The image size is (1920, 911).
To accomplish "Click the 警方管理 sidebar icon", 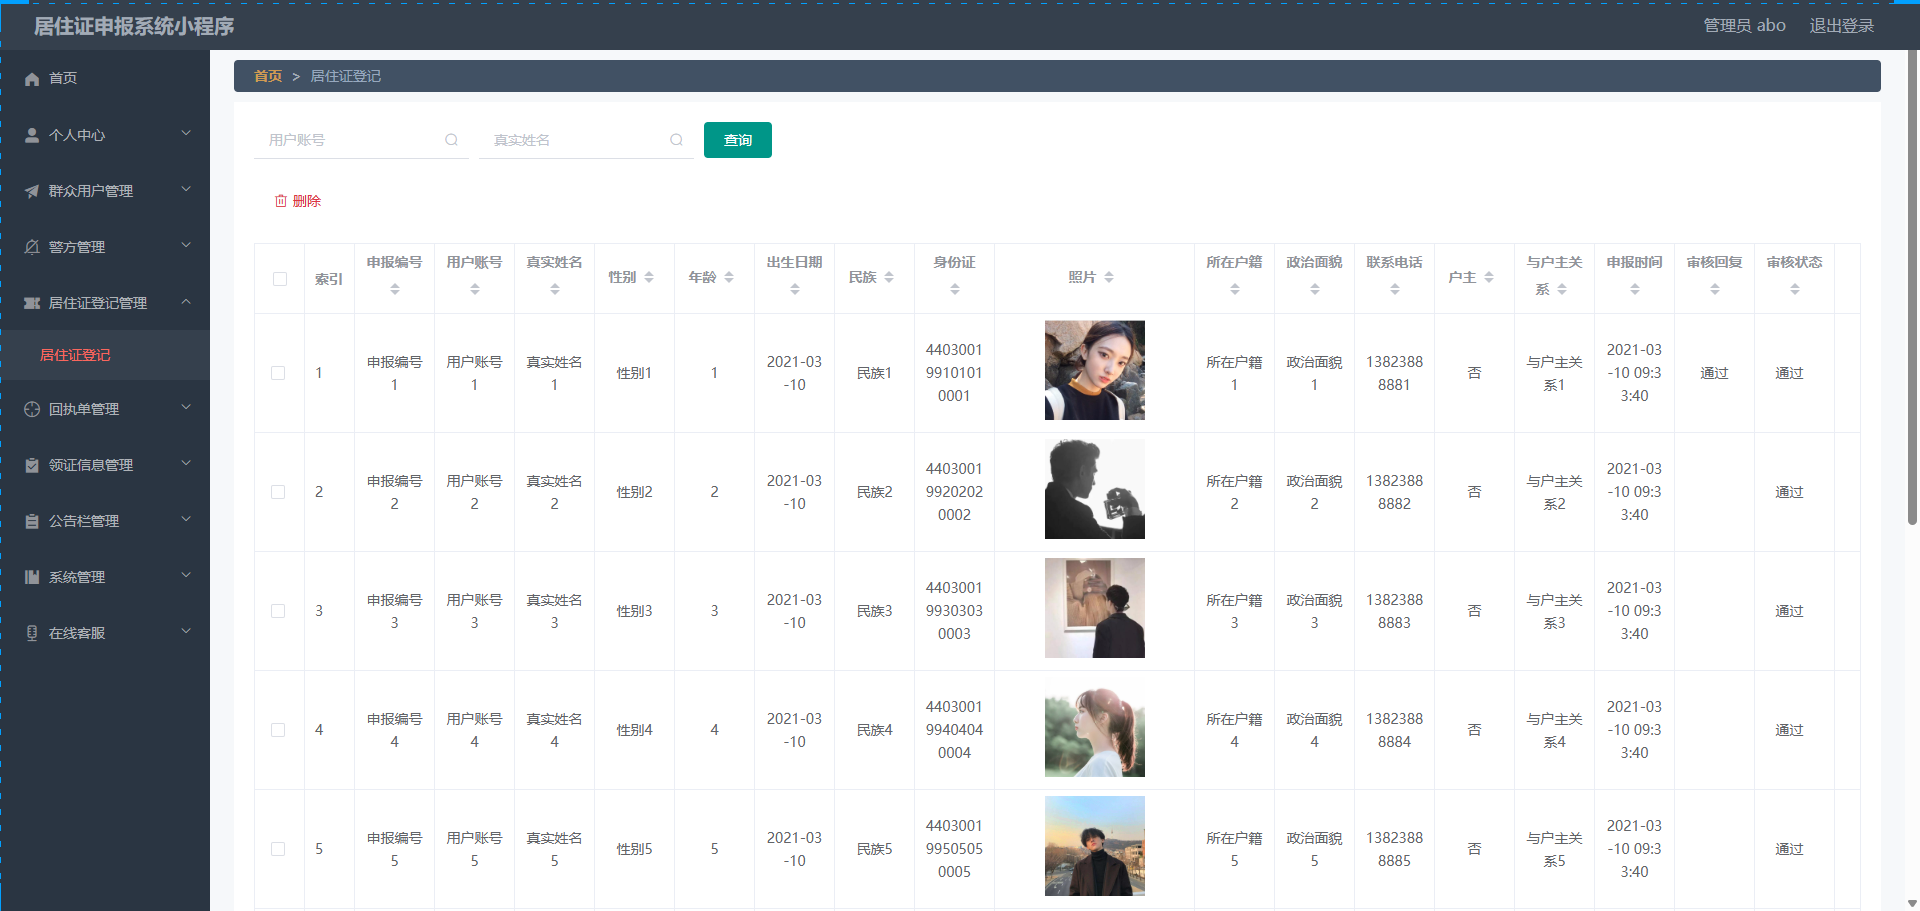I will (32, 247).
